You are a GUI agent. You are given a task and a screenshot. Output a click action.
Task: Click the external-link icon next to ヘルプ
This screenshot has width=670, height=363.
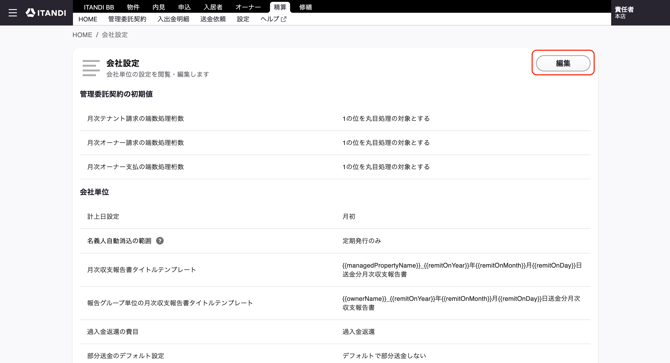284,19
